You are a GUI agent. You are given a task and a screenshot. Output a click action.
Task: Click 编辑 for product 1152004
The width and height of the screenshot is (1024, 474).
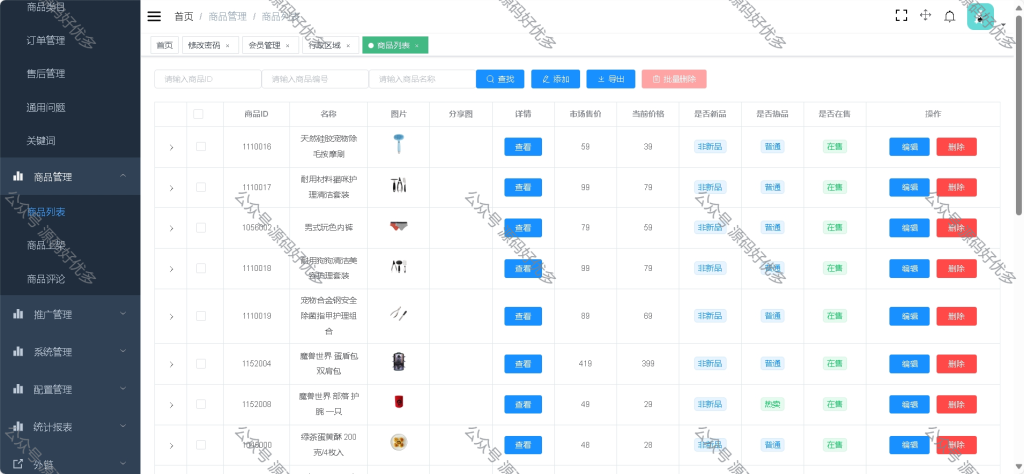coord(909,364)
